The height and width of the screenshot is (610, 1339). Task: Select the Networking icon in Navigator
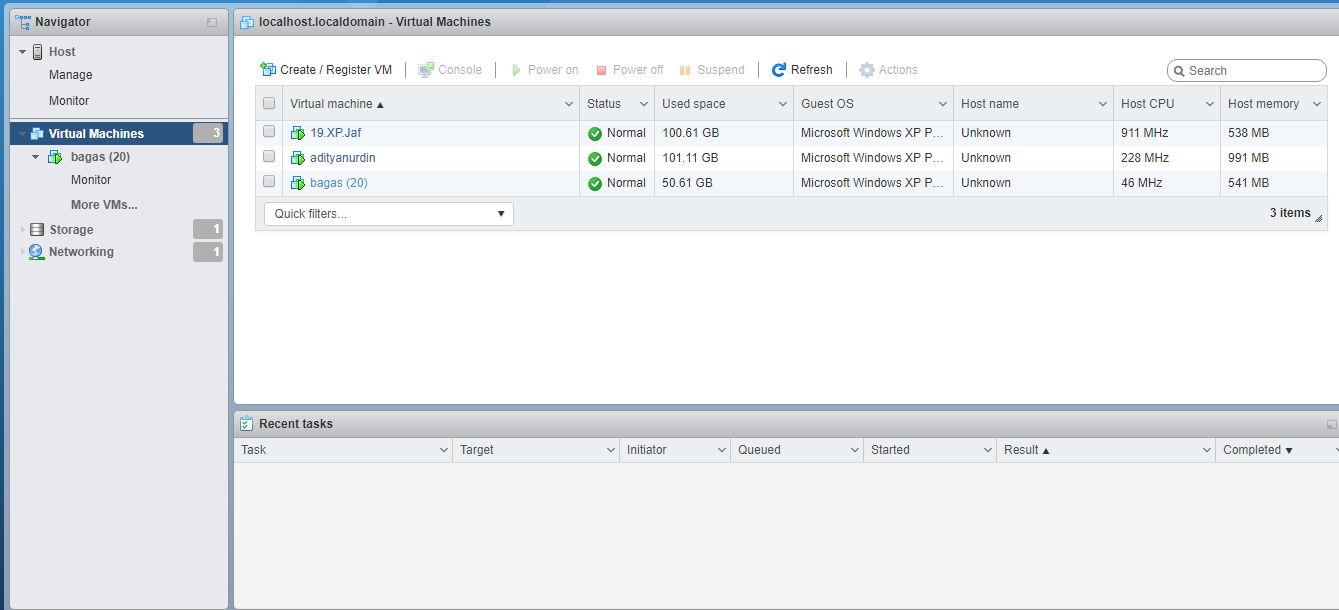37,251
